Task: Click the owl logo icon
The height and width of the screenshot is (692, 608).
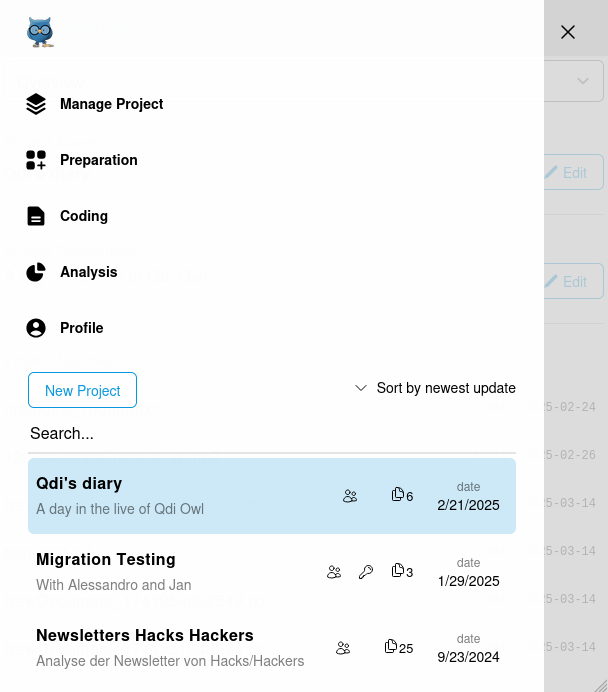Action: (x=40, y=32)
